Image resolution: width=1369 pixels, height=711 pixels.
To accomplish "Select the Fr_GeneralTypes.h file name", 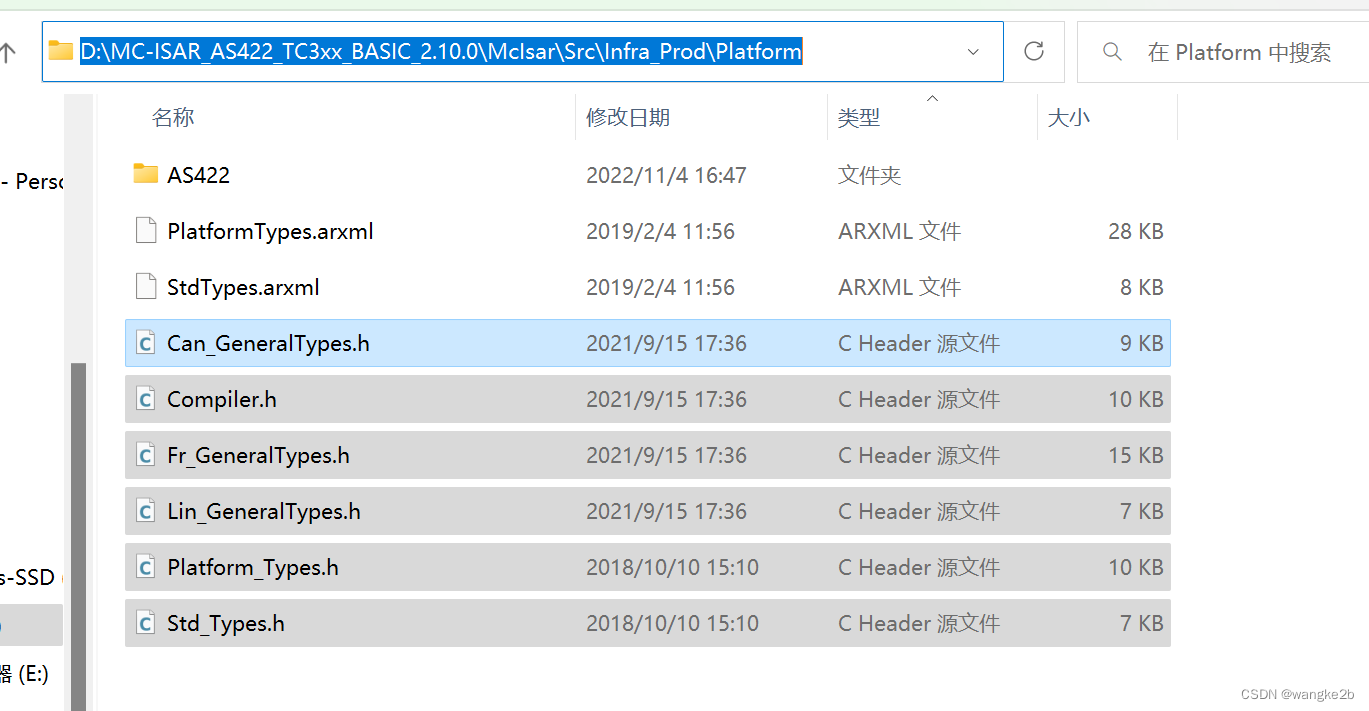I will 258,455.
